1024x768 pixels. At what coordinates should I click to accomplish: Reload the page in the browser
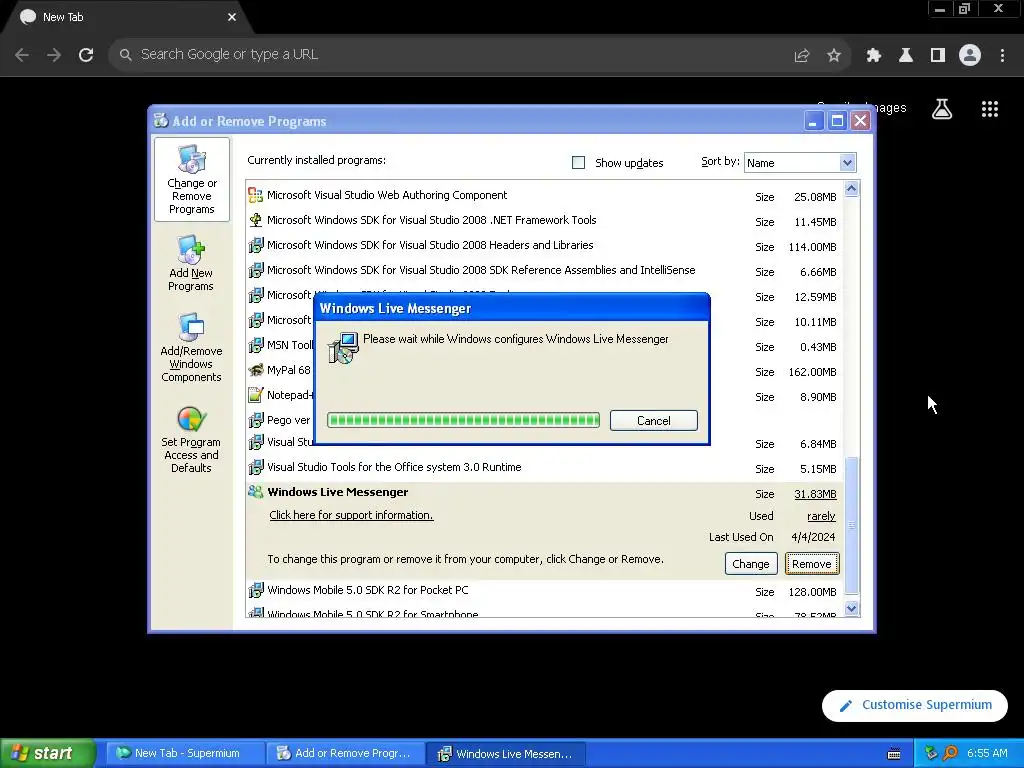coord(86,55)
